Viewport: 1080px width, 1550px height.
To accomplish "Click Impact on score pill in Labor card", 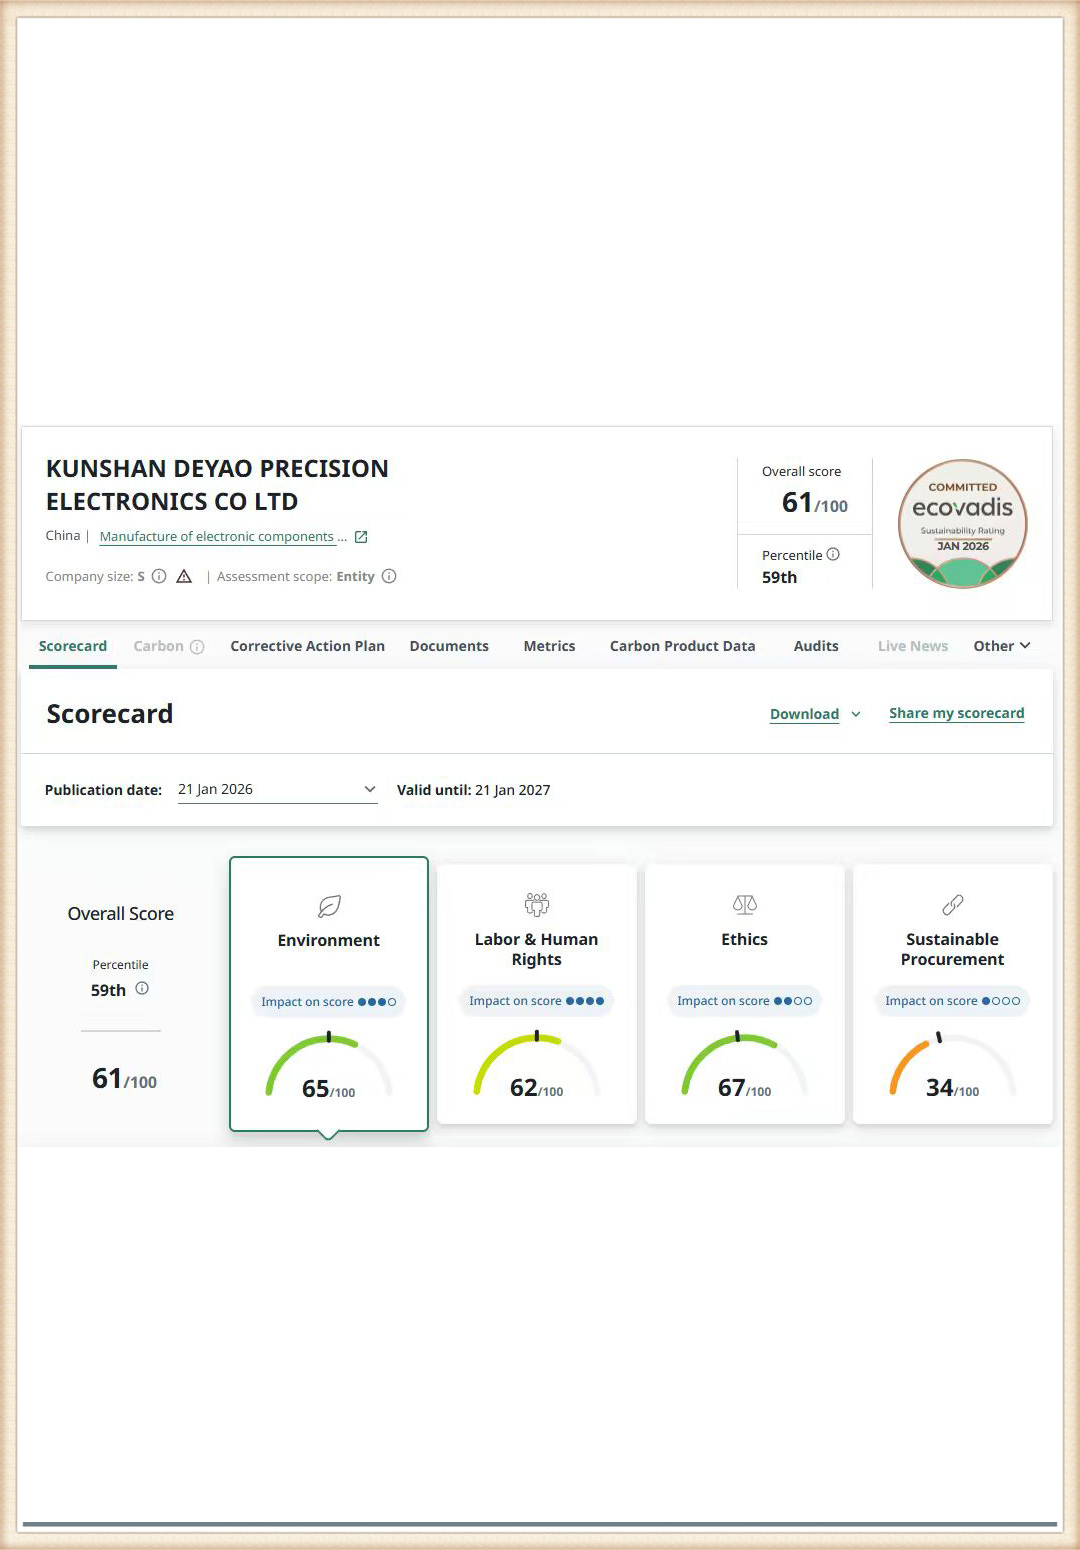I will coord(537,1001).
